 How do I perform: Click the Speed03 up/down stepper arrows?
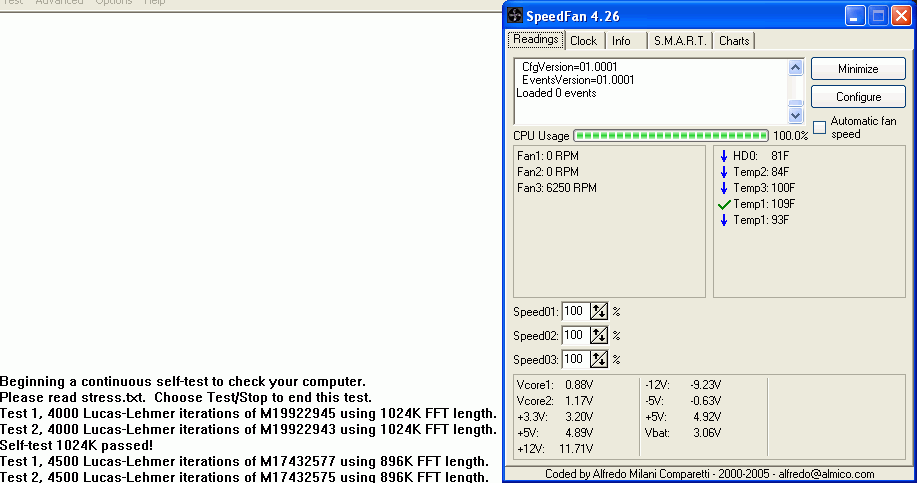coord(598,359)
